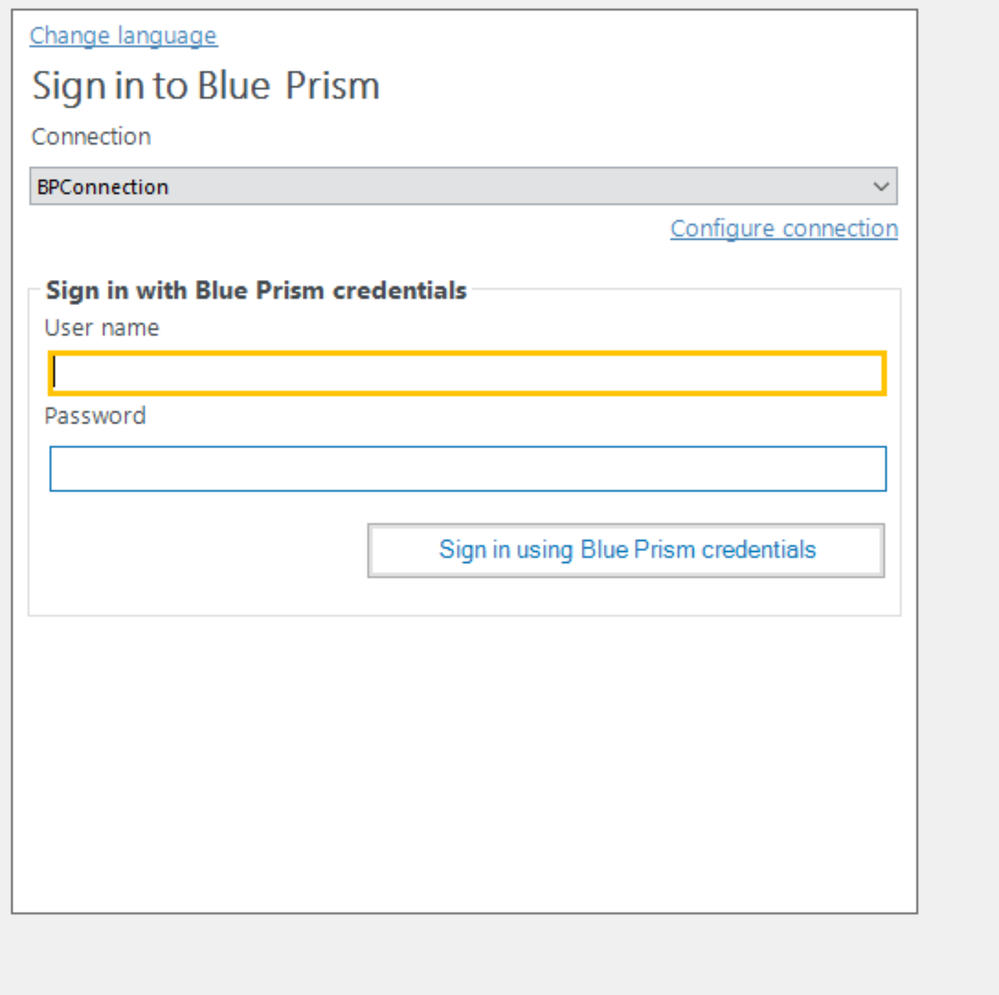Open the Connection combo box
The image size is (999, 995).
tap(463, 187)
